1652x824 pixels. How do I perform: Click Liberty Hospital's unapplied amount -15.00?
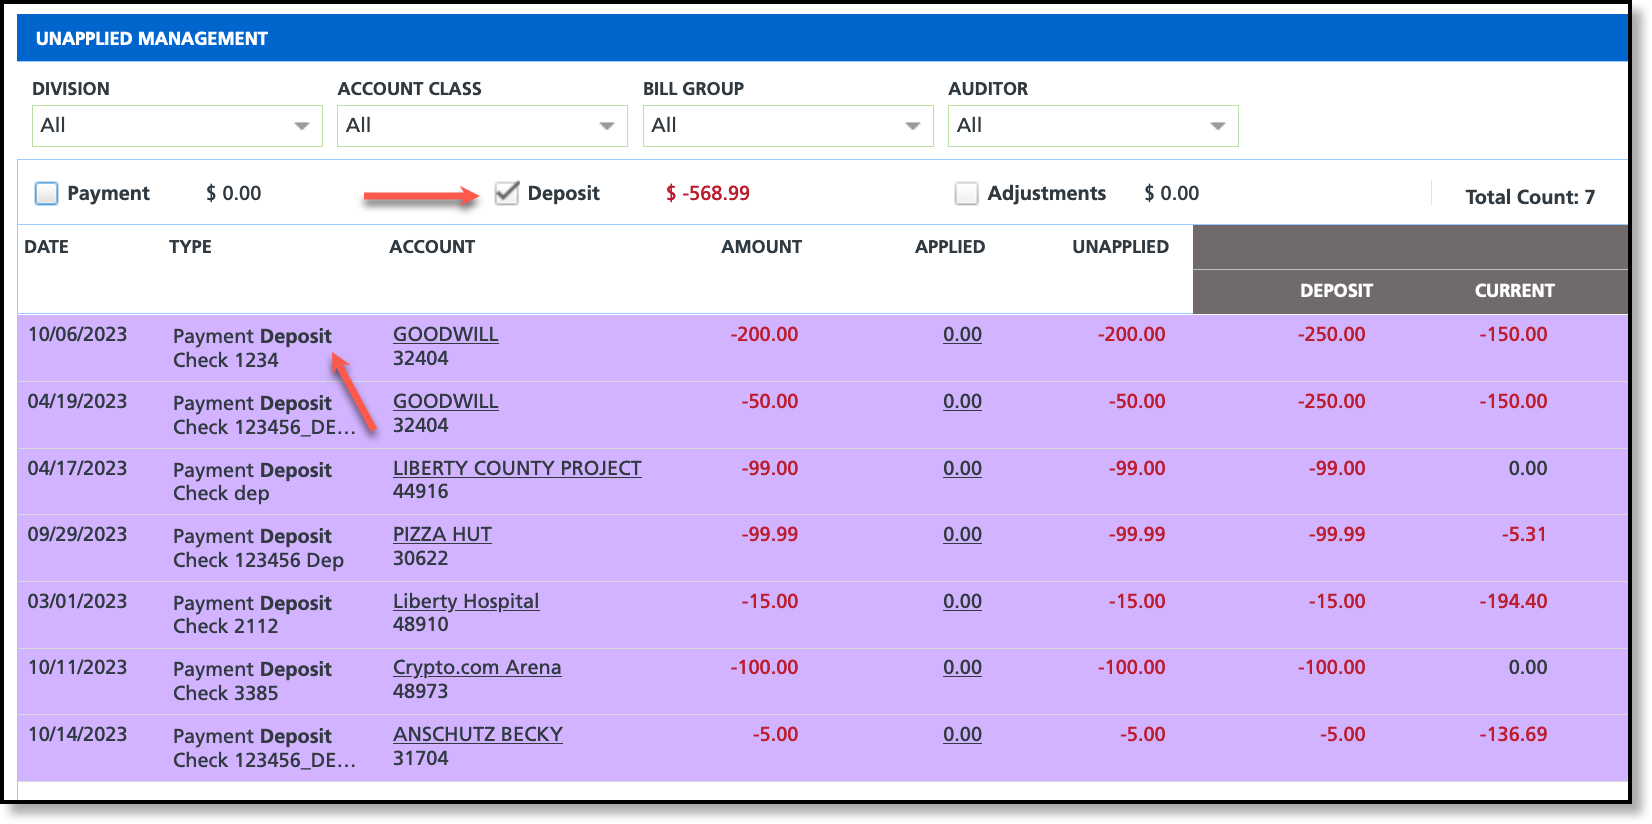(x=1137, y=602)
